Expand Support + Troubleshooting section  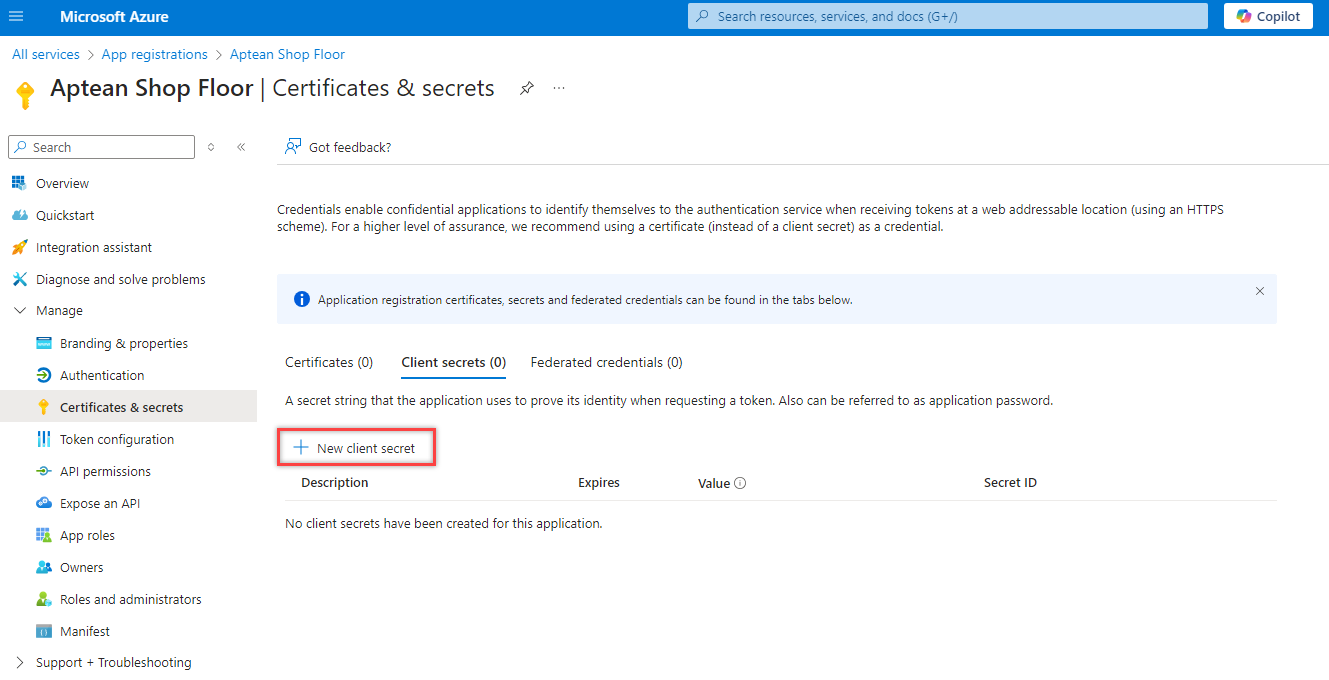20,662
